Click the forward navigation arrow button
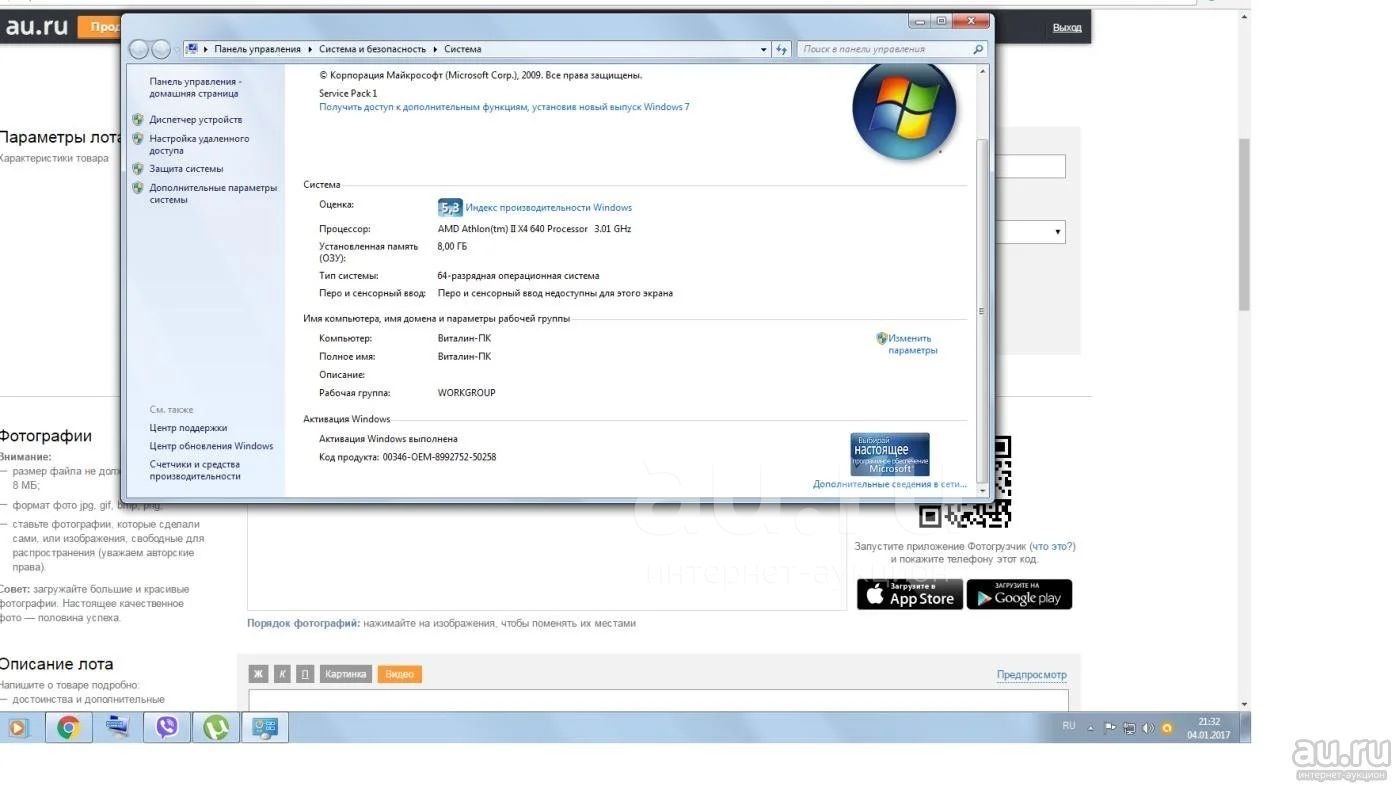Viewport: 1400px width, 786px height. tap(163, 49)
